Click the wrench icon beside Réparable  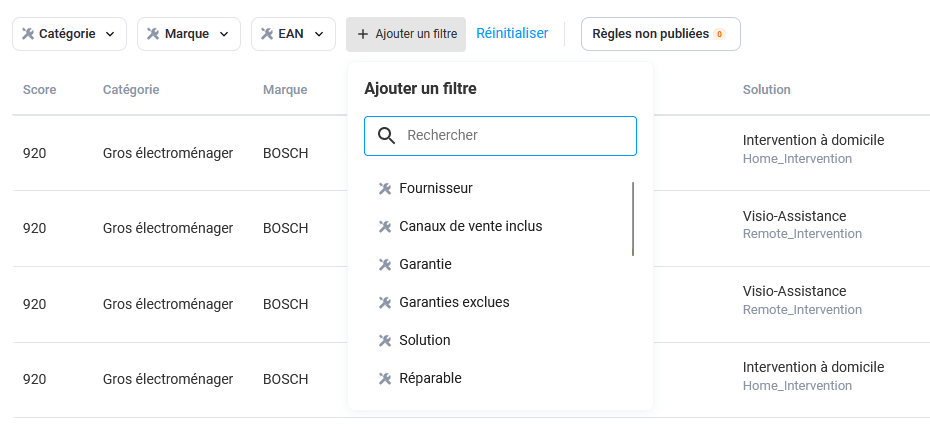click(x=384, y=378)
